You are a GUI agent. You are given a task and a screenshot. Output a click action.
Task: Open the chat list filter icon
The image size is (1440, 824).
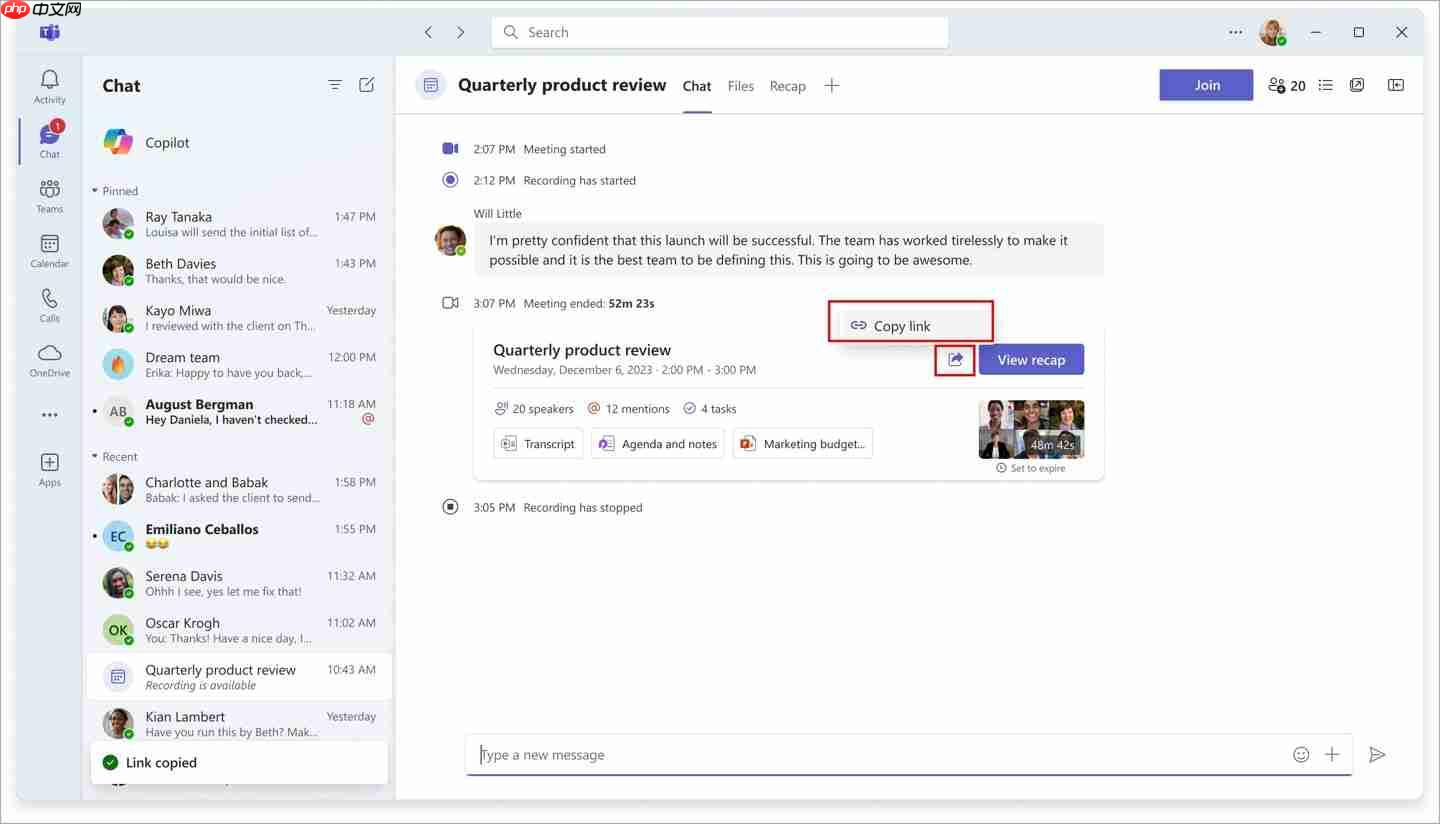pyautogui.click(x=335, y=85)
